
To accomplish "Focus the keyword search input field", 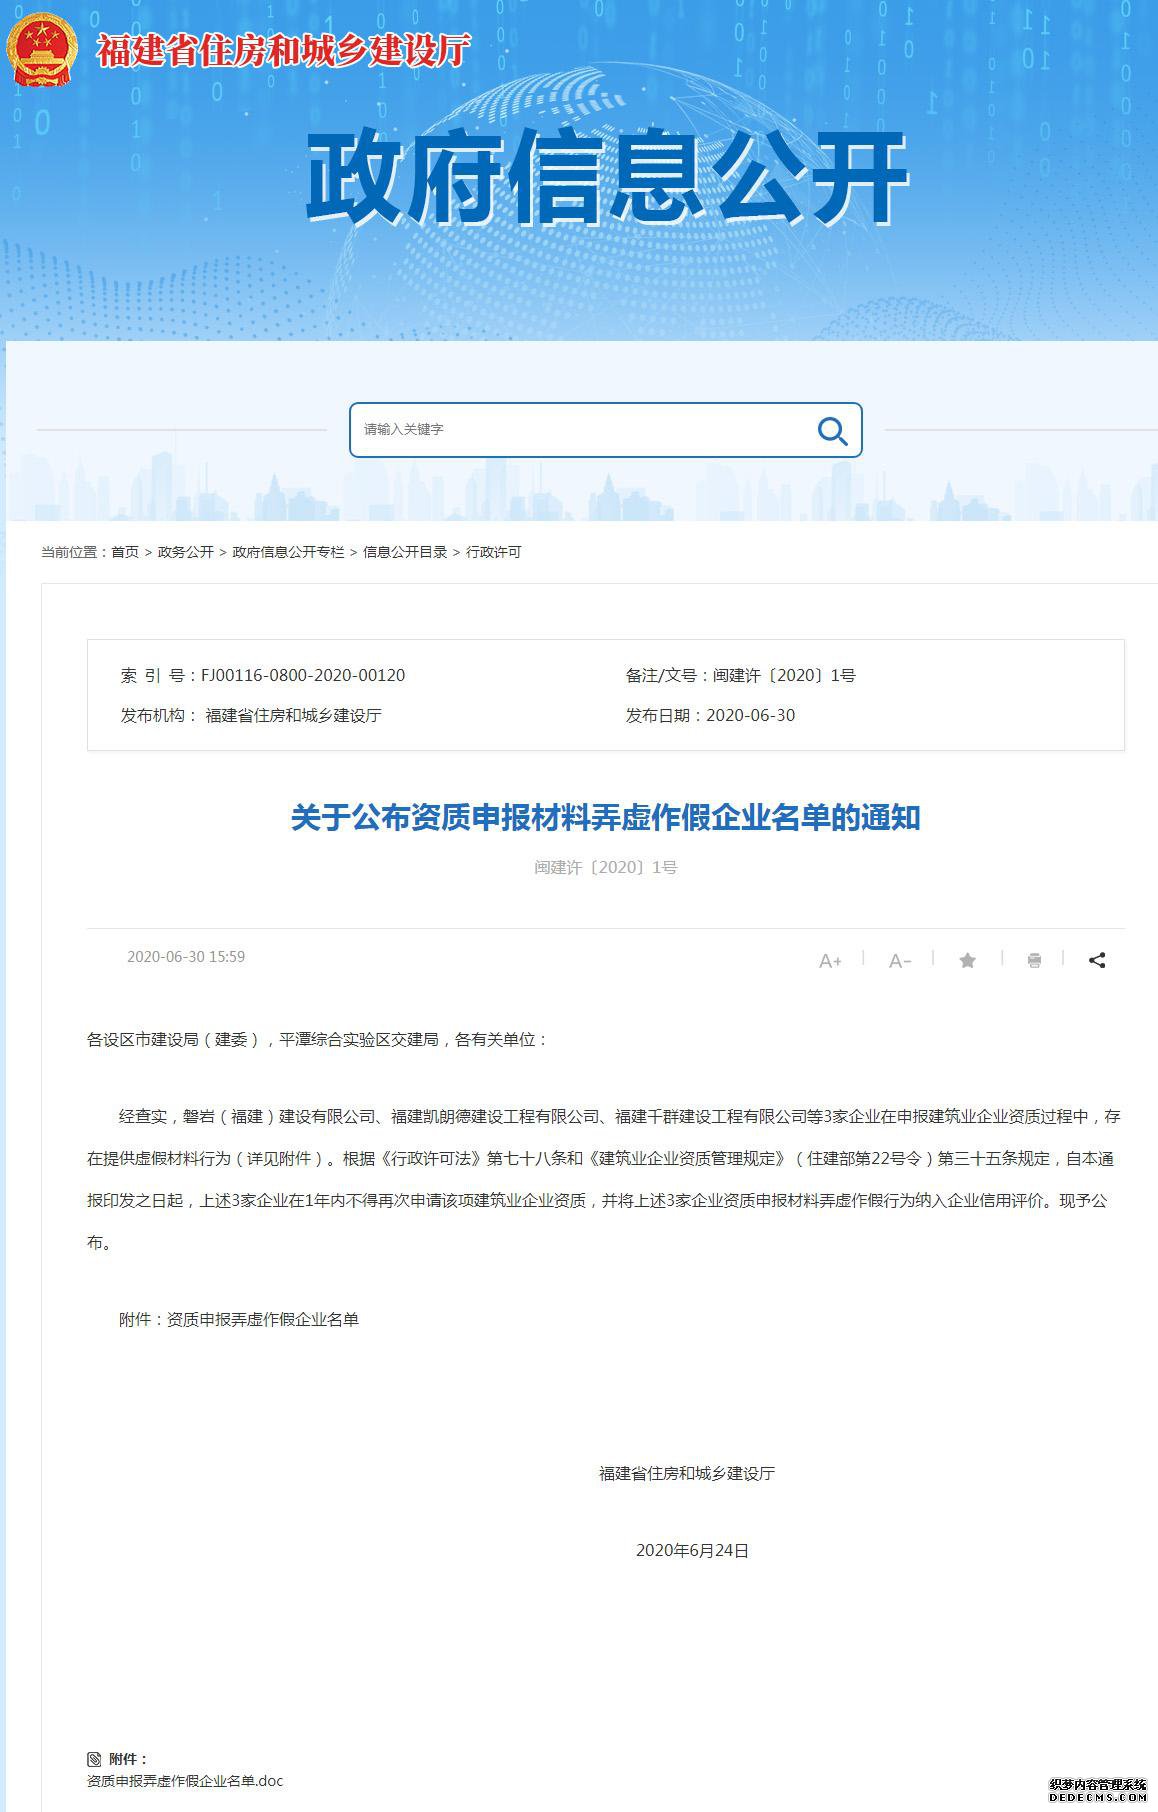I will tap(605, 430).
